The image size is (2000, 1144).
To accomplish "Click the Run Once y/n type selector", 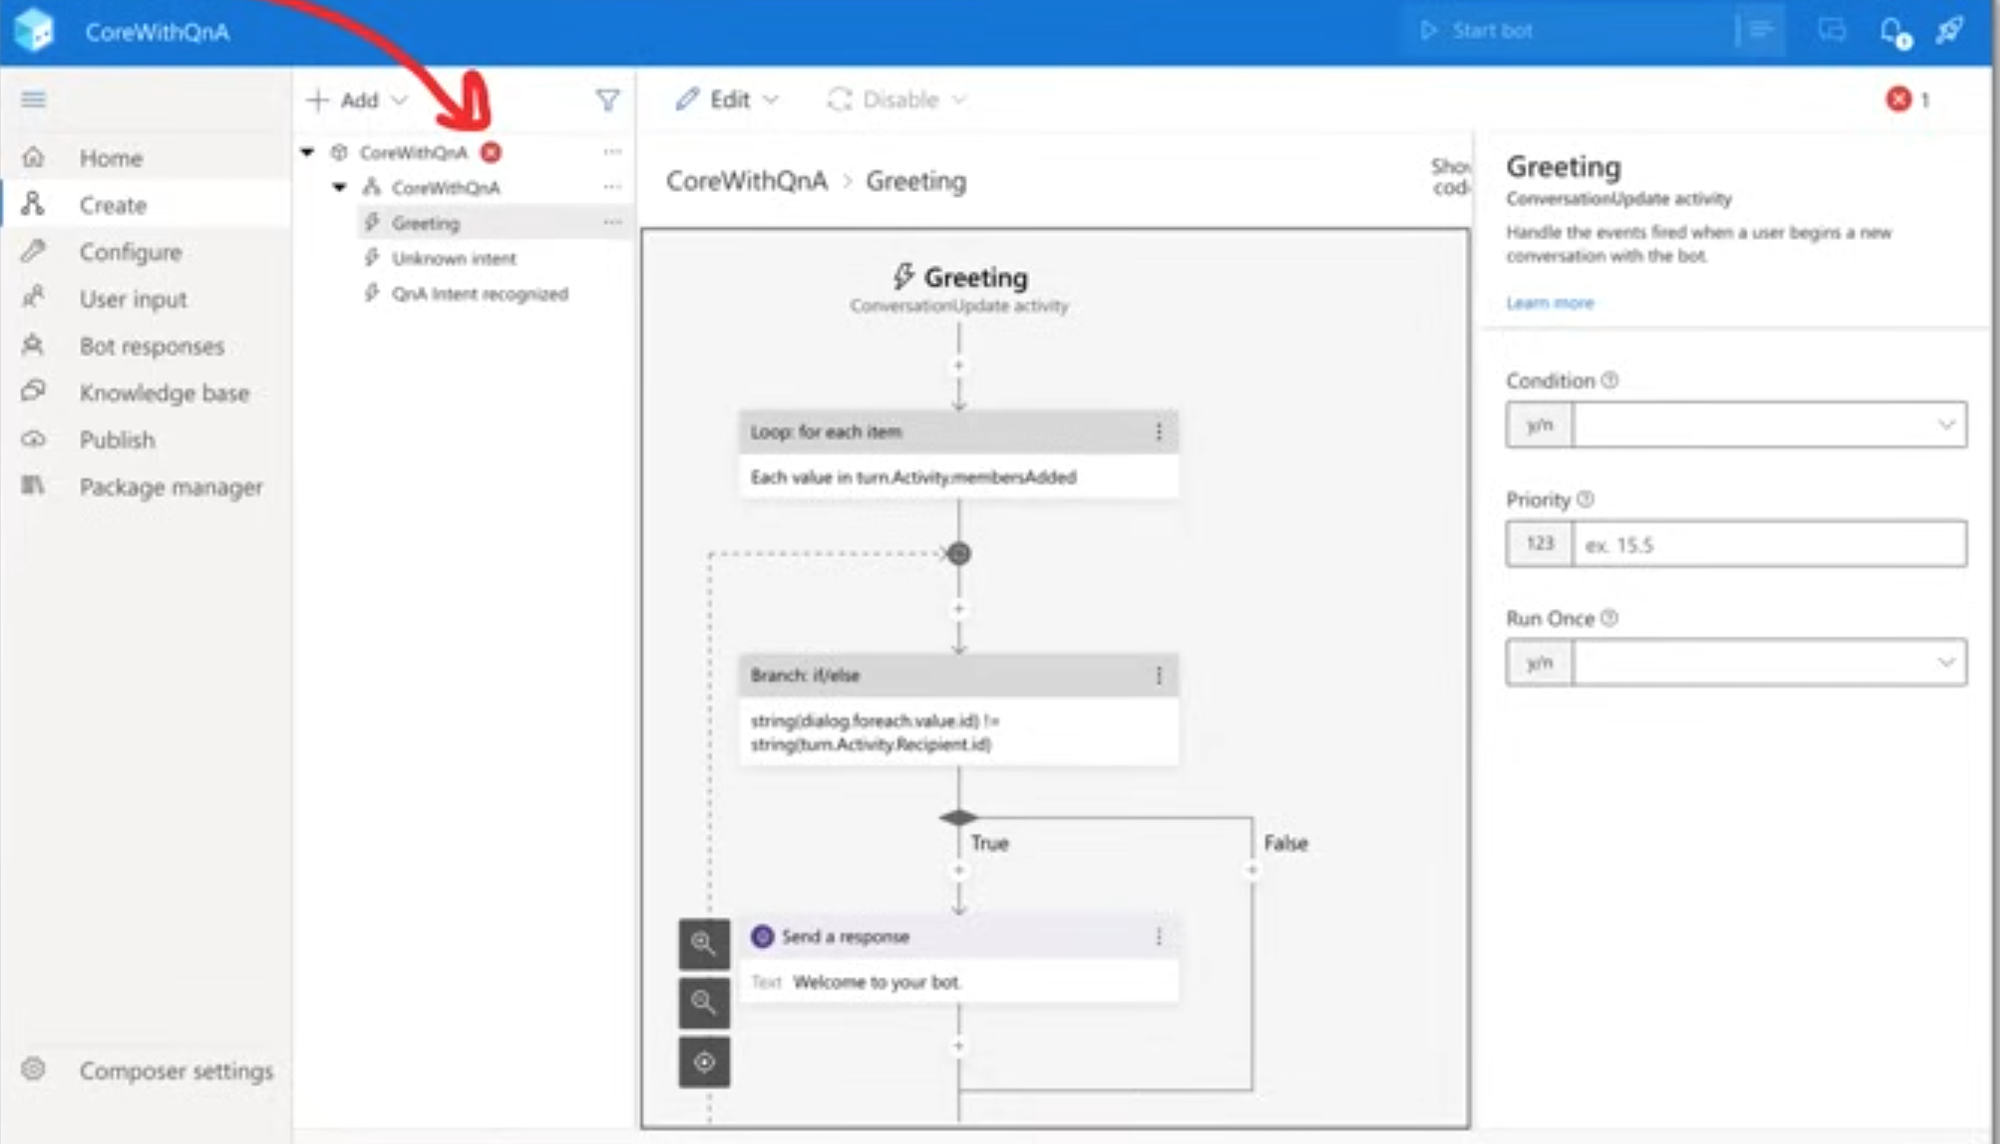I will 1539,662.
